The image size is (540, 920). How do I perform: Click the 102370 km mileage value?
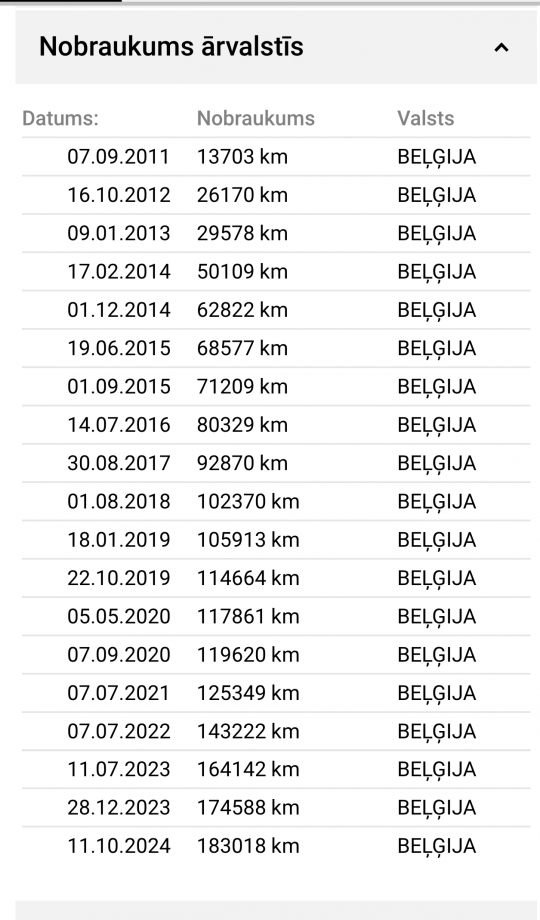(x=248, y=501)
